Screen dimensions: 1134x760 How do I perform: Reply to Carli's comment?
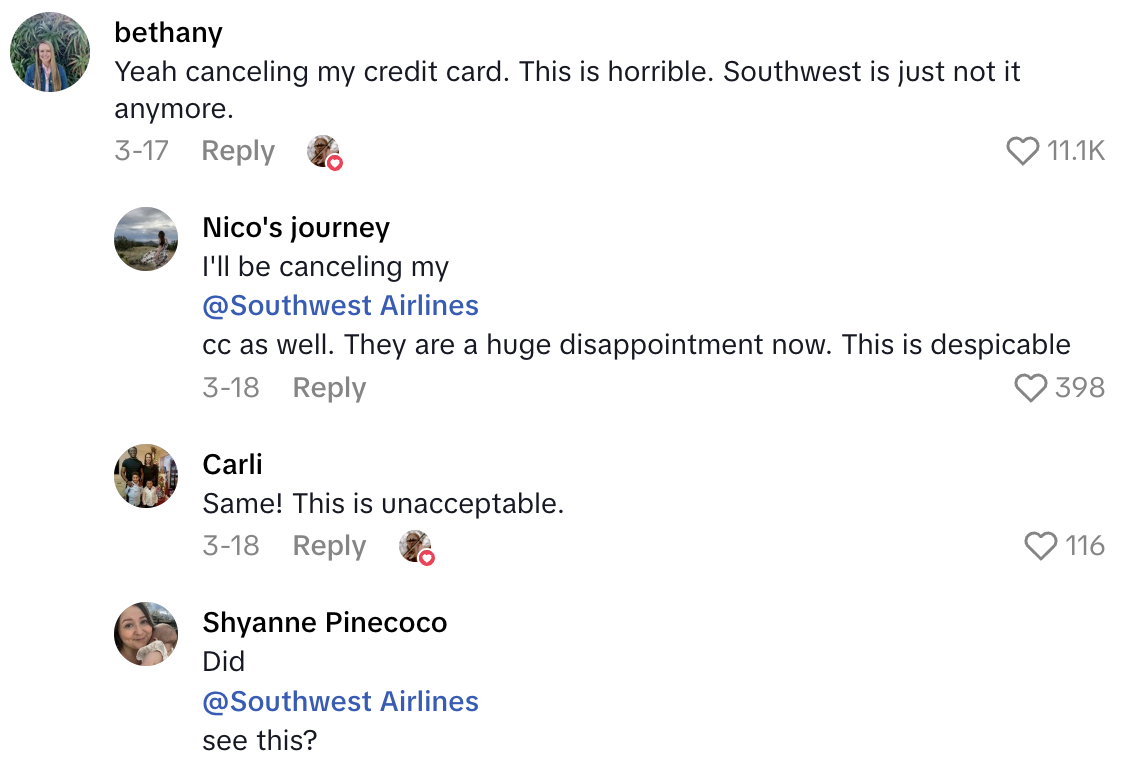[x=329, y=546]
